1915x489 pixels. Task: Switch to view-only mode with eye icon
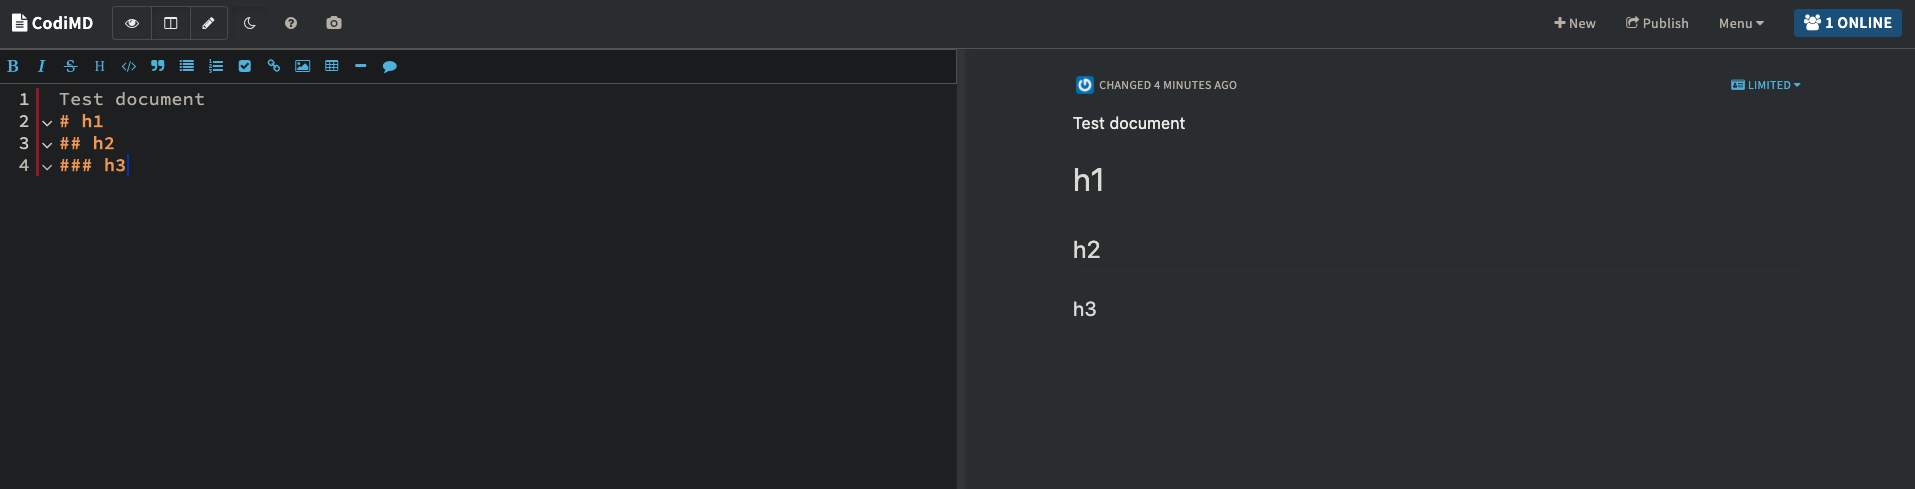132,23
